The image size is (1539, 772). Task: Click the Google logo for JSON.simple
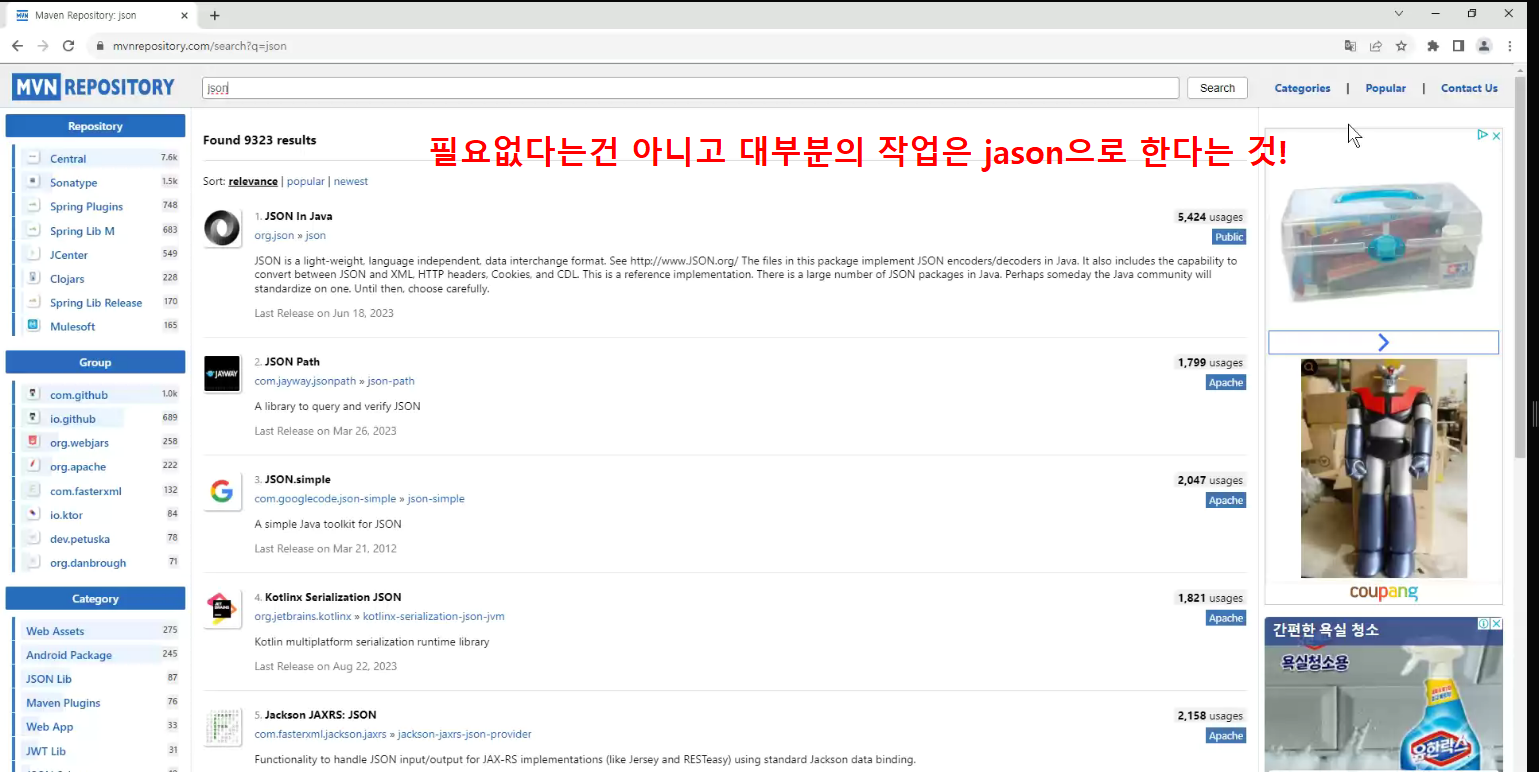[222, 492]
